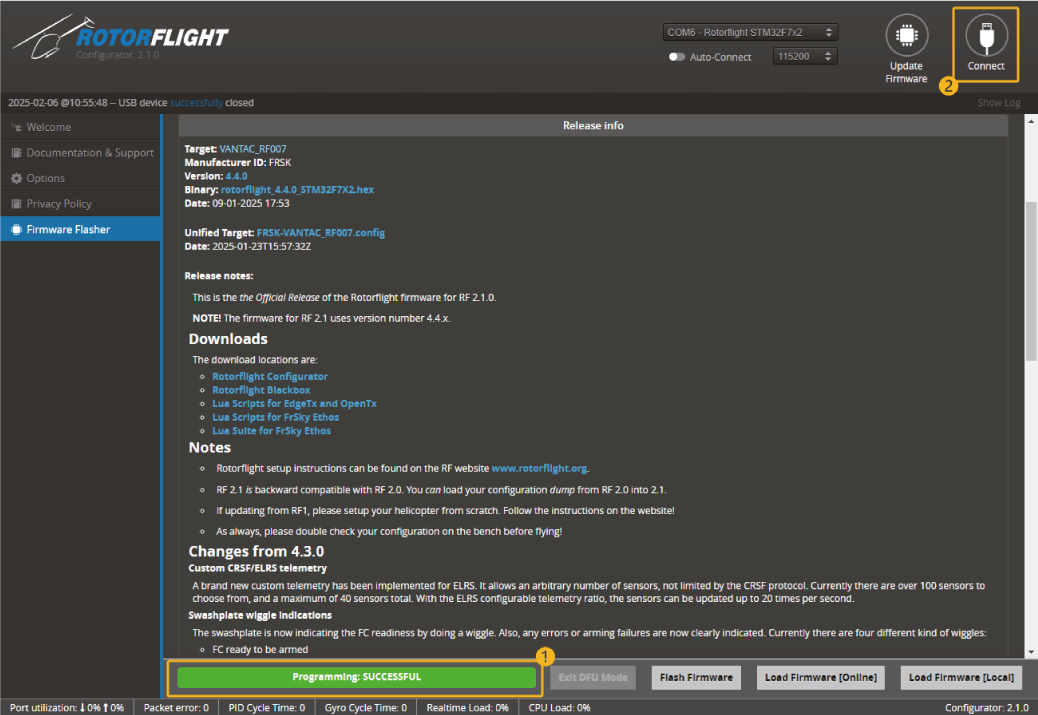The image size is (1038, 715).
Task: Select the Privacy Policy sidebar tab
Action: pyautogui.click(x=59, y=204)
